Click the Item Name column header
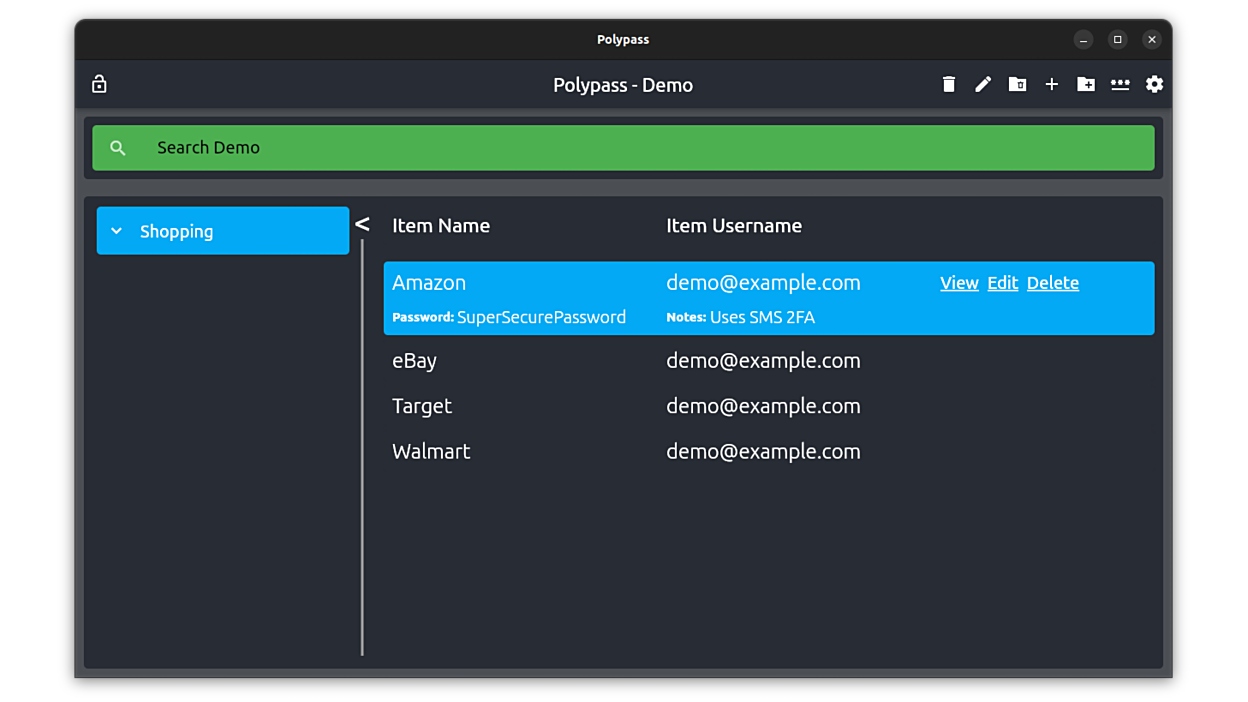This screenshot has height=702, width=1248. pyautogui.click(x=441, y=226)
